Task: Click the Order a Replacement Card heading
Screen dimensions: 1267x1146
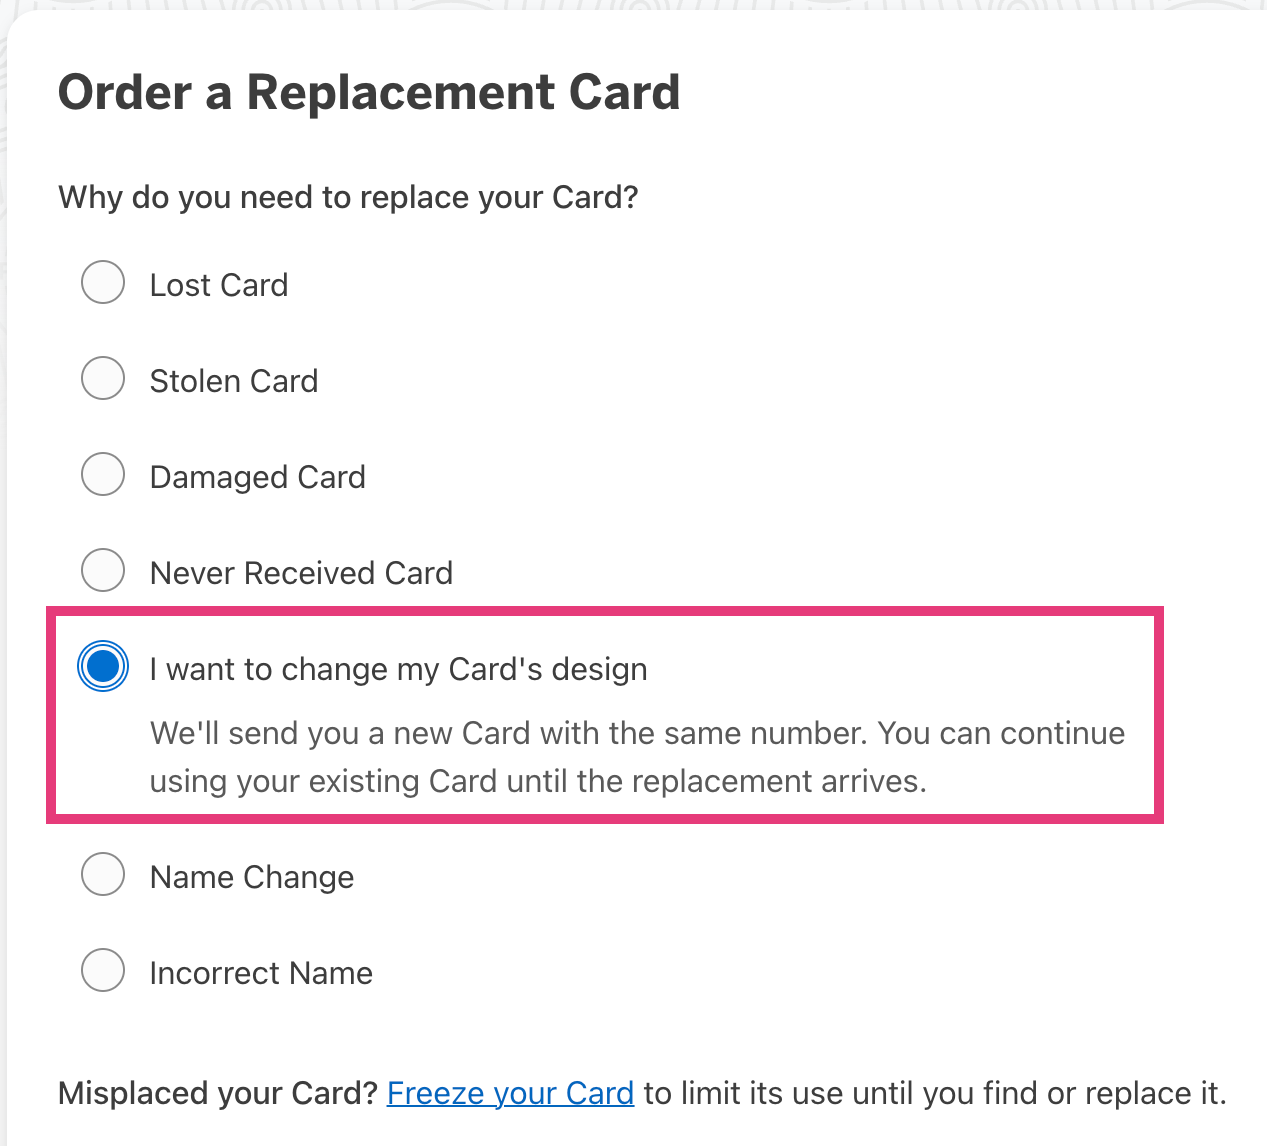Action: click(x=368, y=92)
